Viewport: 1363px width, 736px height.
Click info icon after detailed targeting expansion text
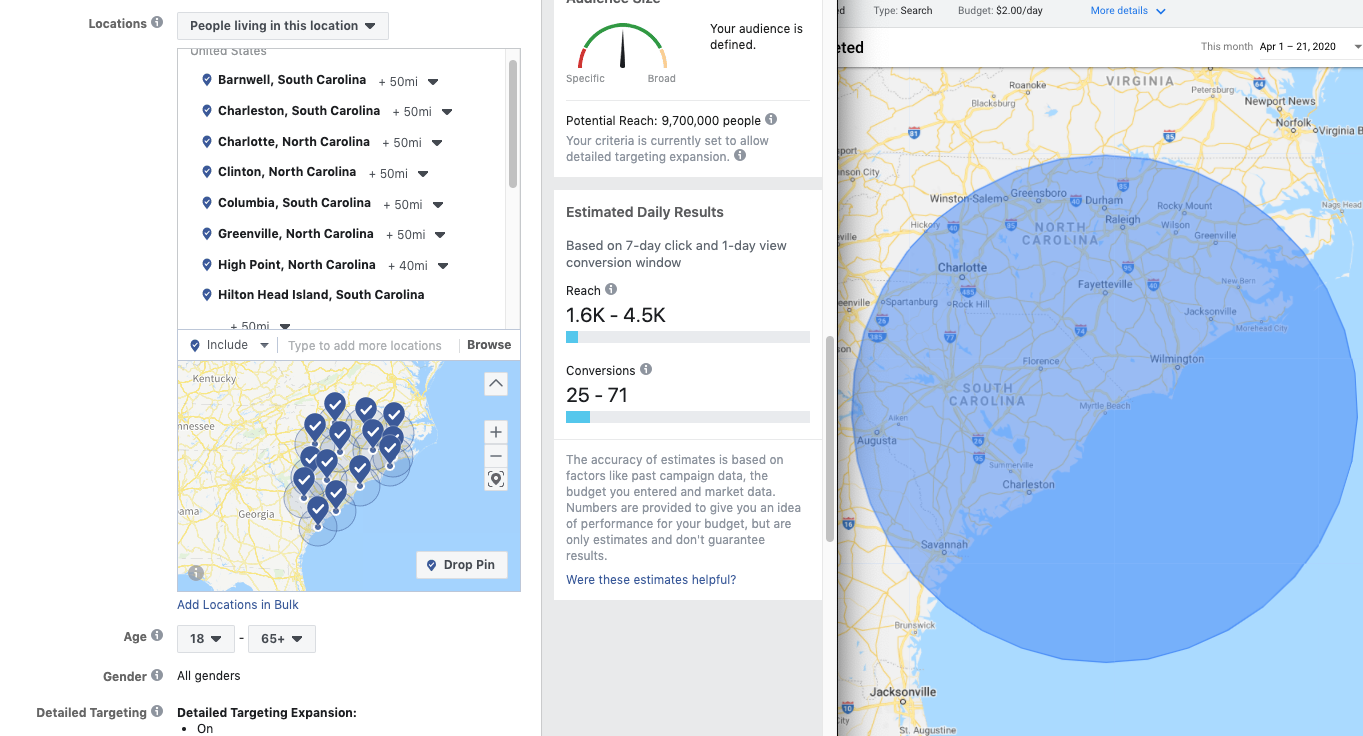[740, 155]
